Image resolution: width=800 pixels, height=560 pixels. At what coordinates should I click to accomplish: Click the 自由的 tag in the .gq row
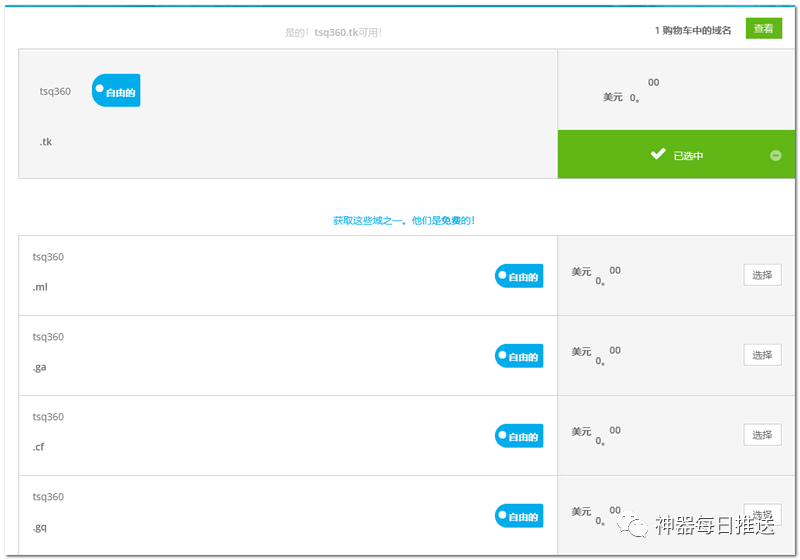click(x=519, y=516)
